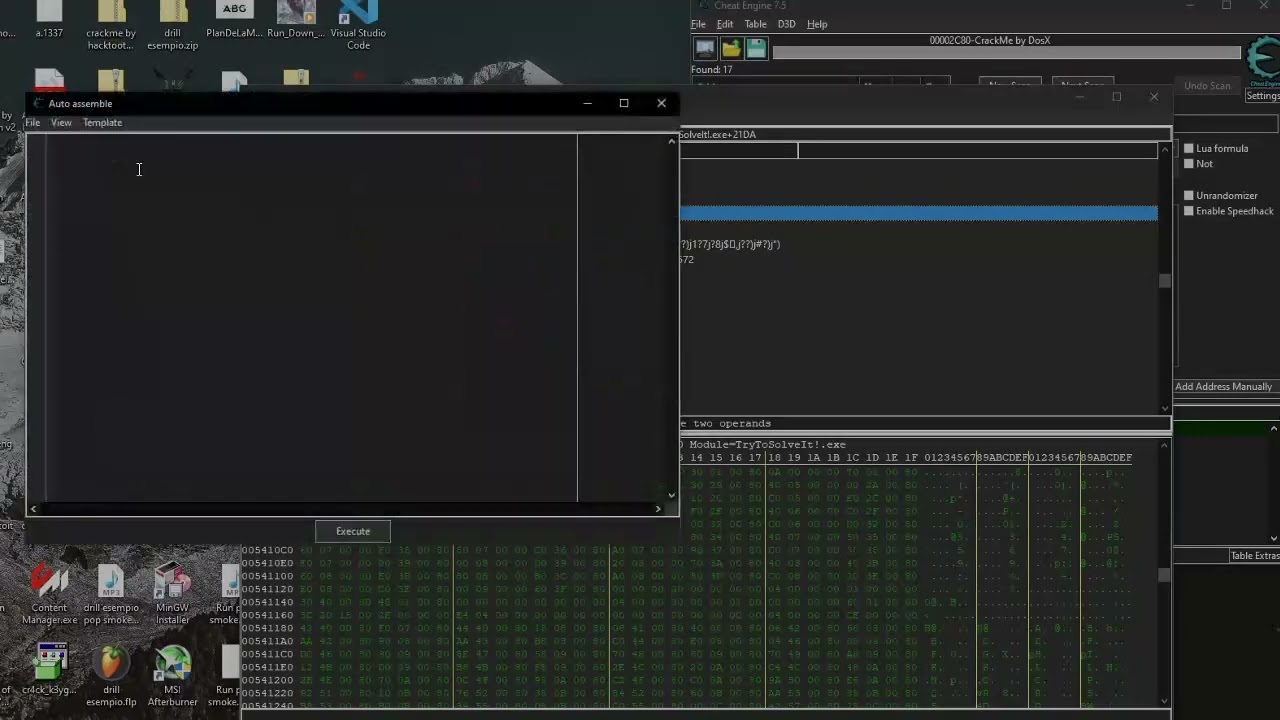Screen dimensions: 1280x720
Task: Select drill esempio.zip desktop icon
Action: pos(173,25)
